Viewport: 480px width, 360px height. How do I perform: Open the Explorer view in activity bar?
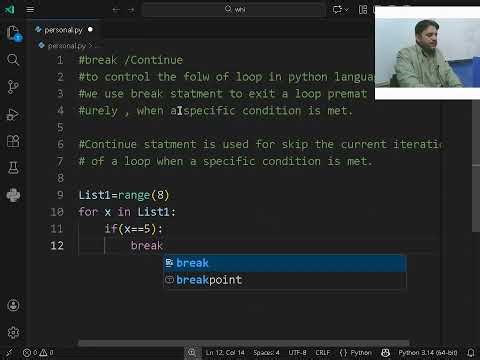click(x=14, y=33)
